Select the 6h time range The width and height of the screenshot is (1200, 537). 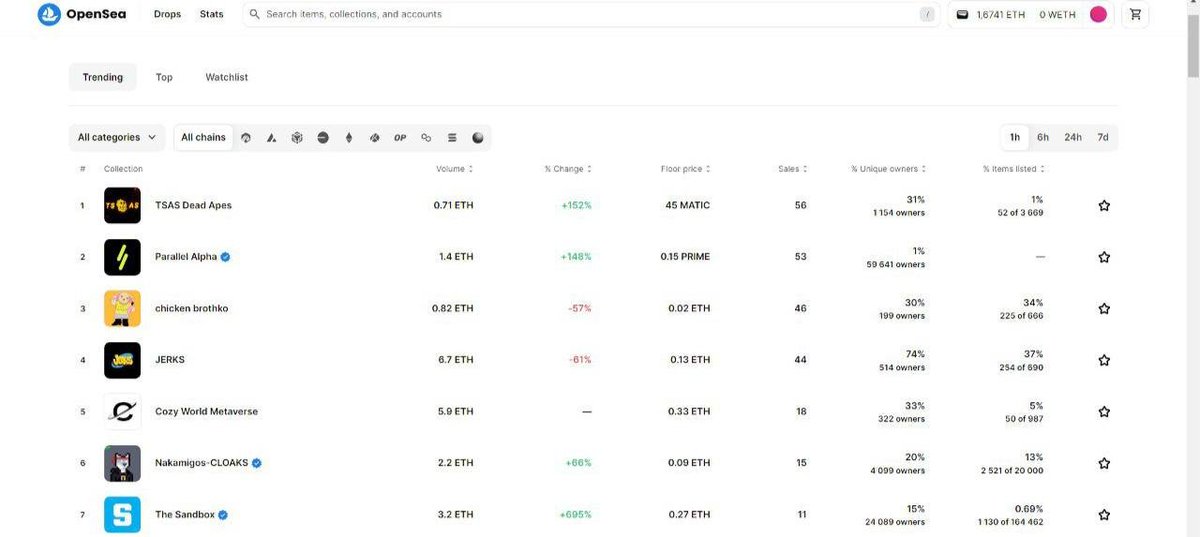pyautogui.click(x=1043, y=137)
